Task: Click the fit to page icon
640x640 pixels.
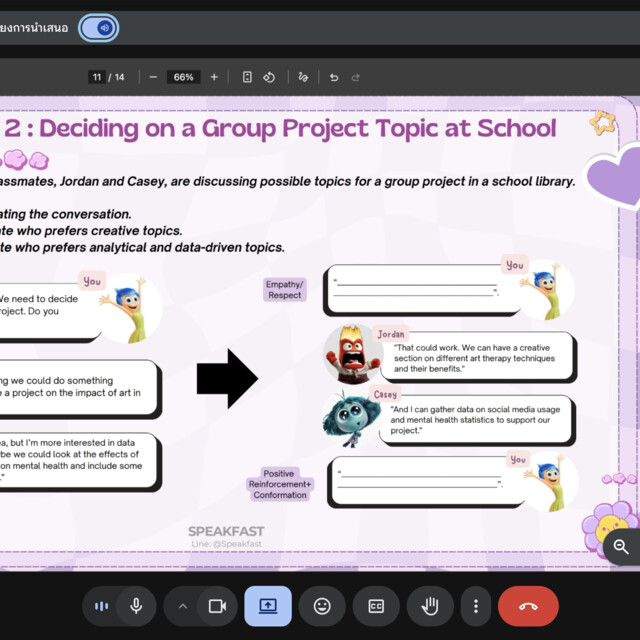Action: (x=247, y=77)
